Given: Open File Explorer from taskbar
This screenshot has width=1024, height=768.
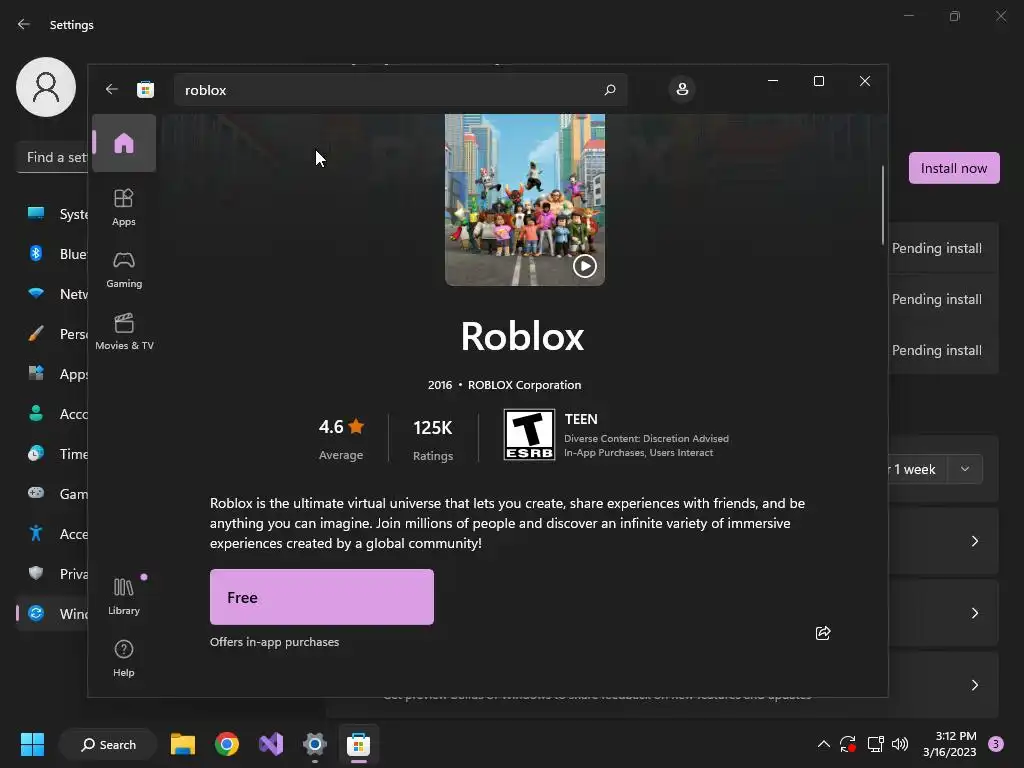Looking at the screenshot, I should click(x=183, y=744).
